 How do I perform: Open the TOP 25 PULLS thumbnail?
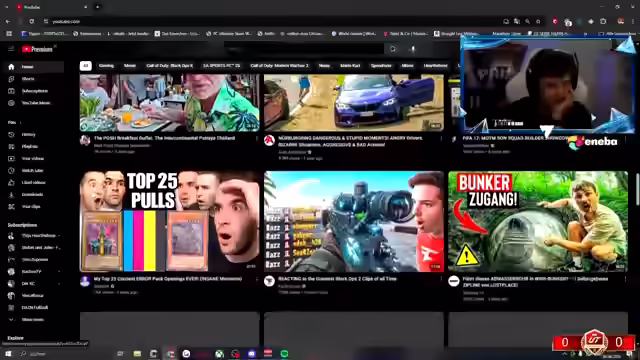(x=169, y=221)
